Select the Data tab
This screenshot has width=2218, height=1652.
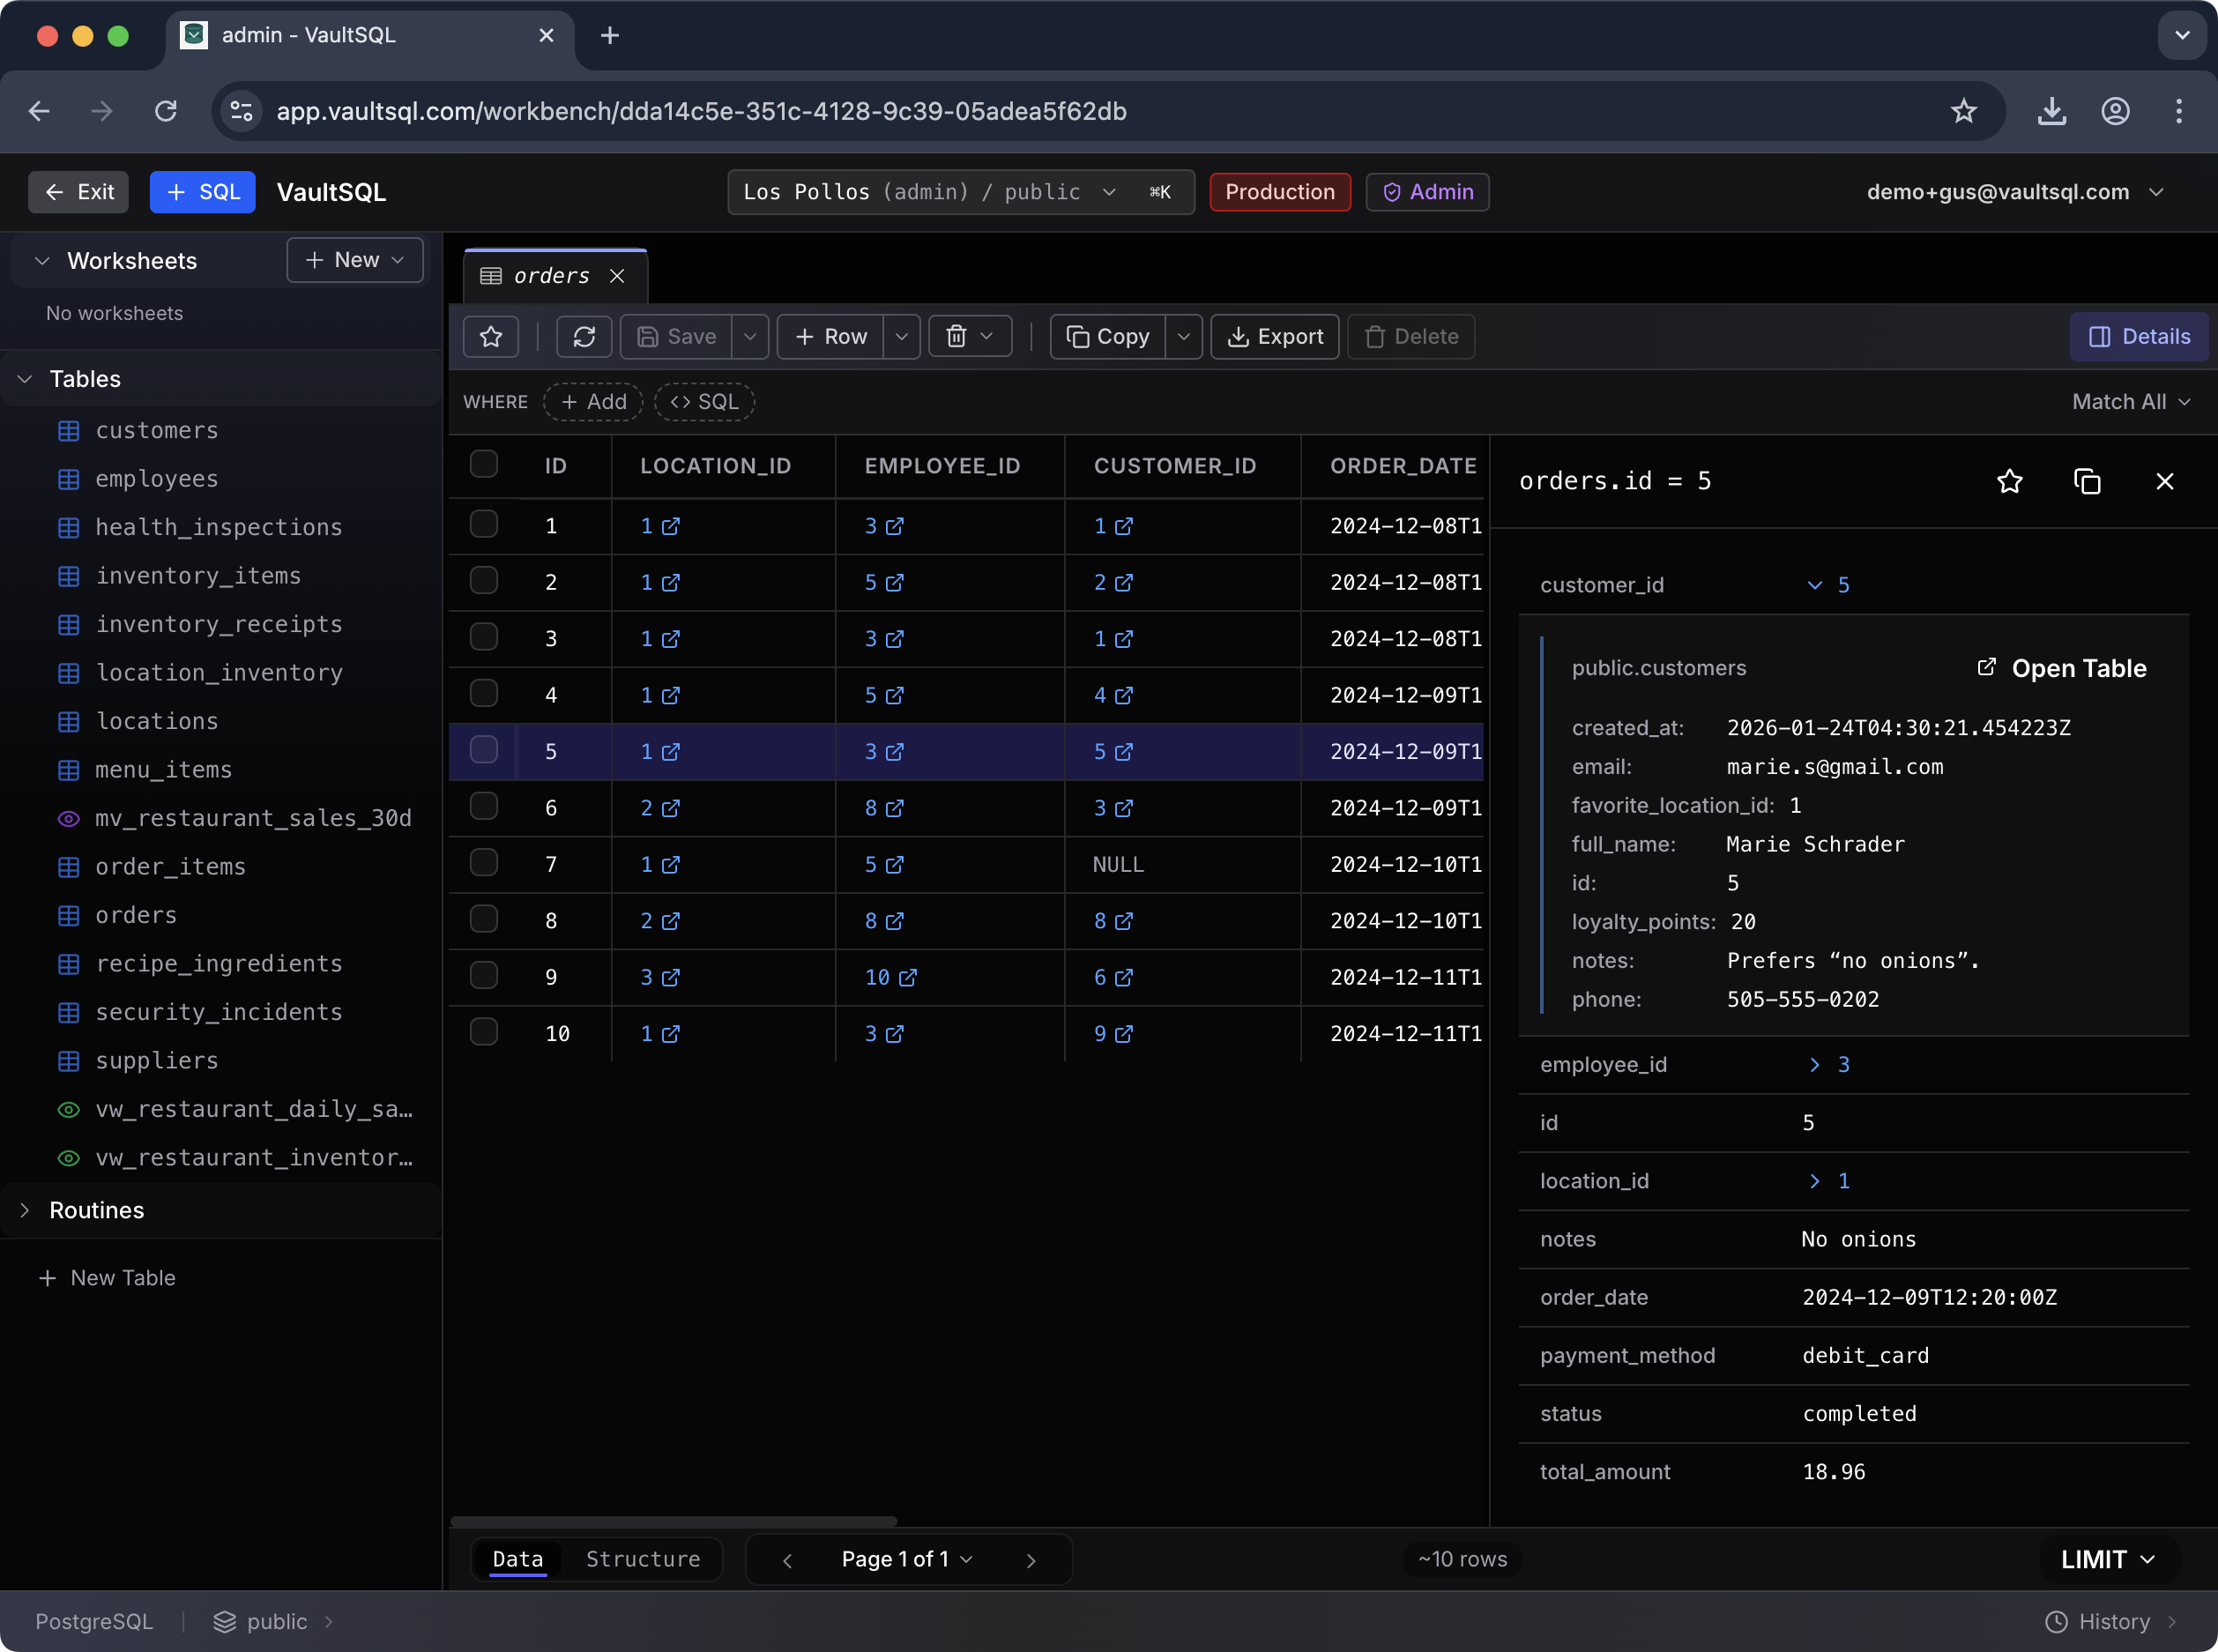coord(518,1560)
